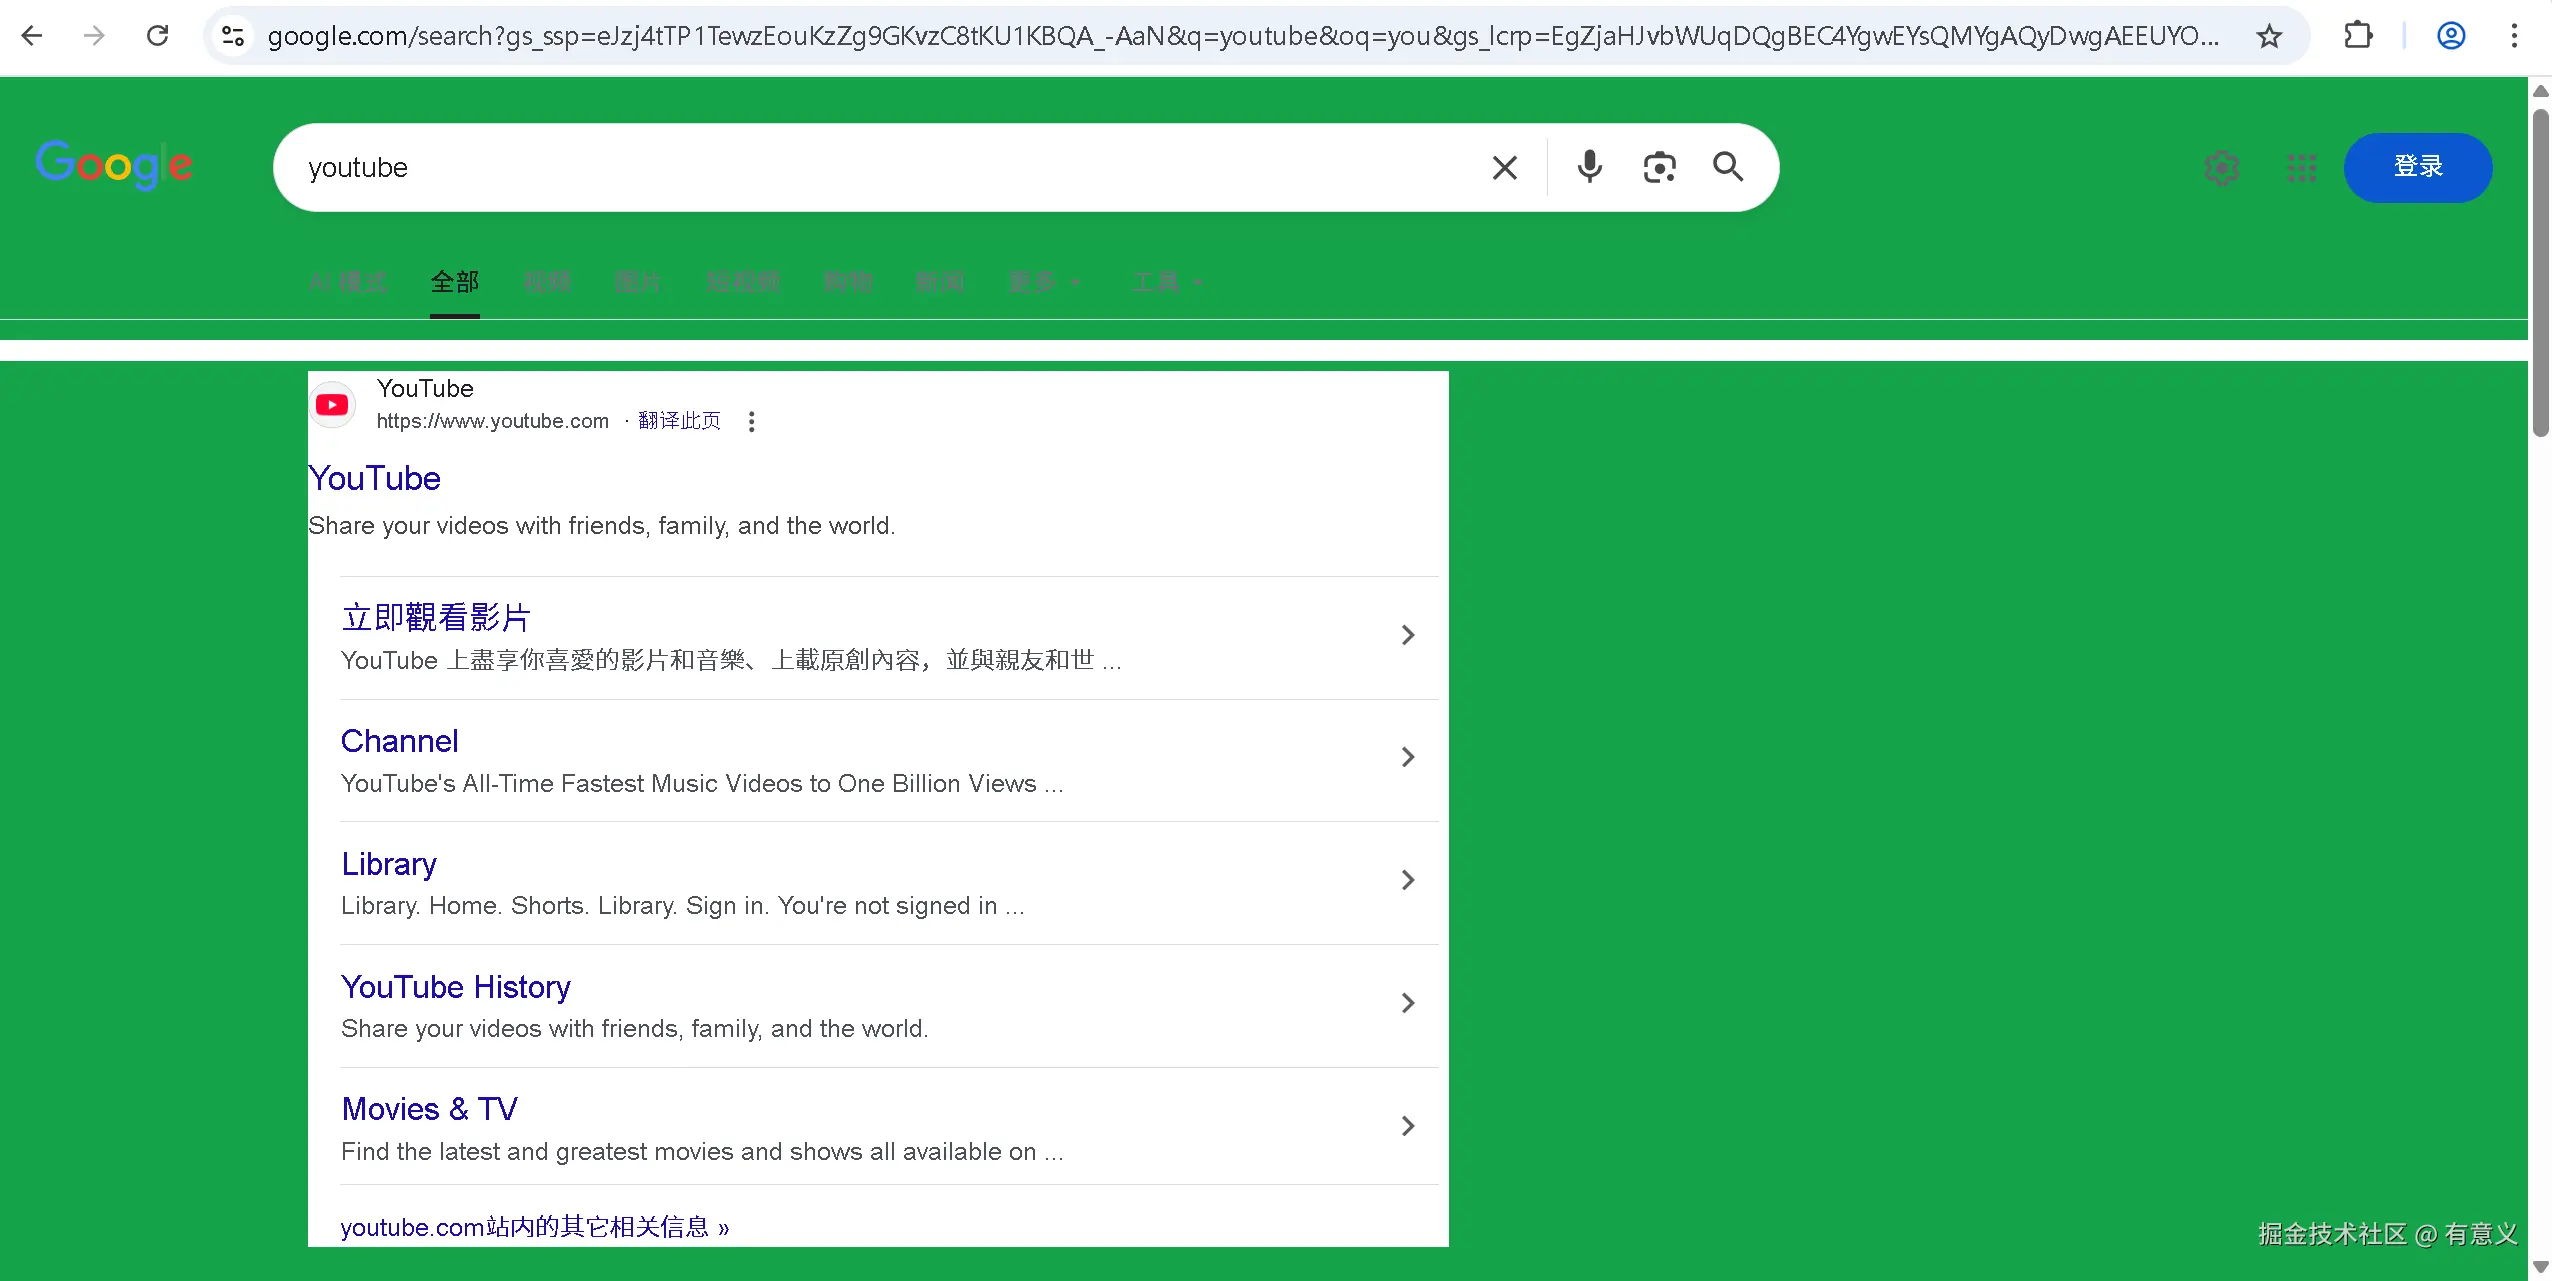Click the blue 登录 sign-in button

pos(2417,167)
